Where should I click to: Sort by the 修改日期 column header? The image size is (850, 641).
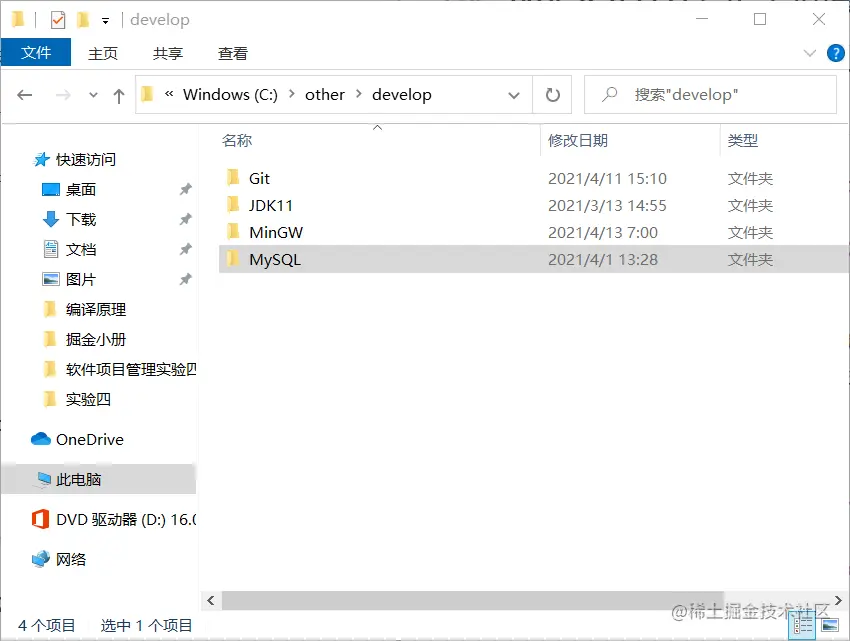click(578, 141)
